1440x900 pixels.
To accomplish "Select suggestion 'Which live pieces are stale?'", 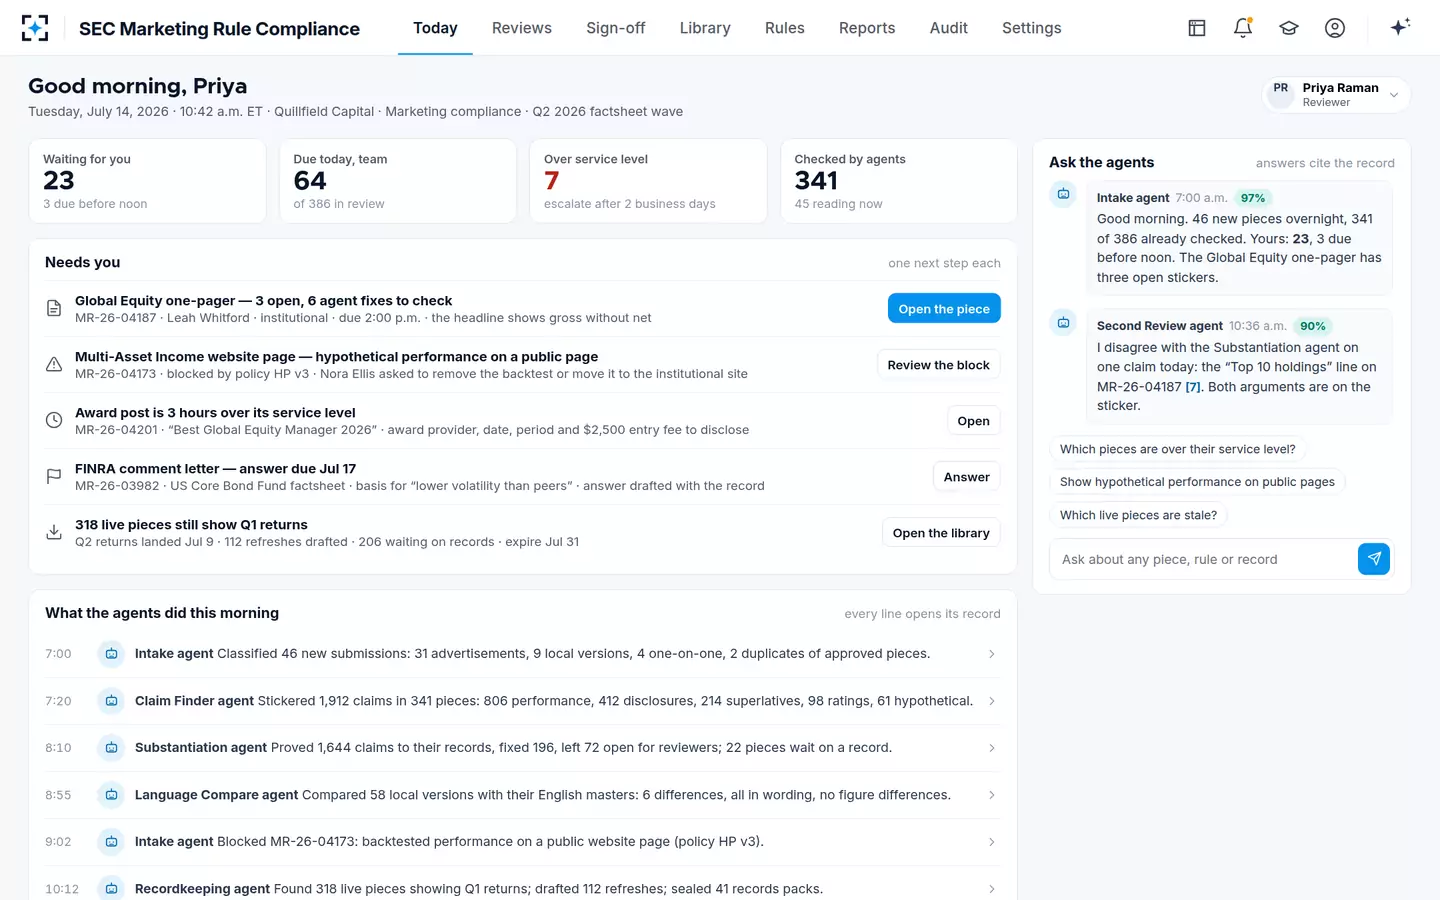I will tap(1139, 515).
